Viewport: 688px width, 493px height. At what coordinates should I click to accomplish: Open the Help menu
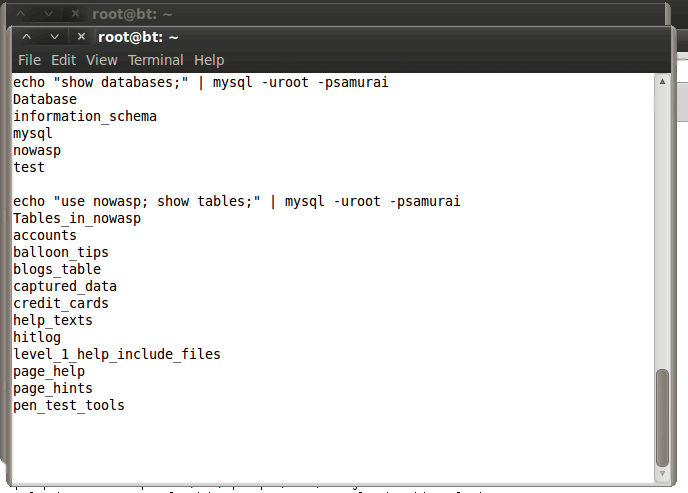click(x=209, y=60)
